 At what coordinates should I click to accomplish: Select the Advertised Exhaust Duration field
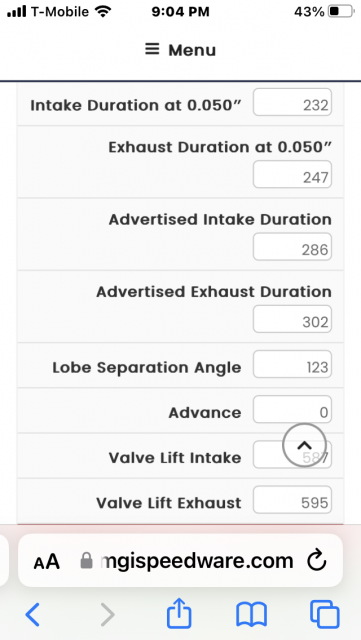coord(292,319)
